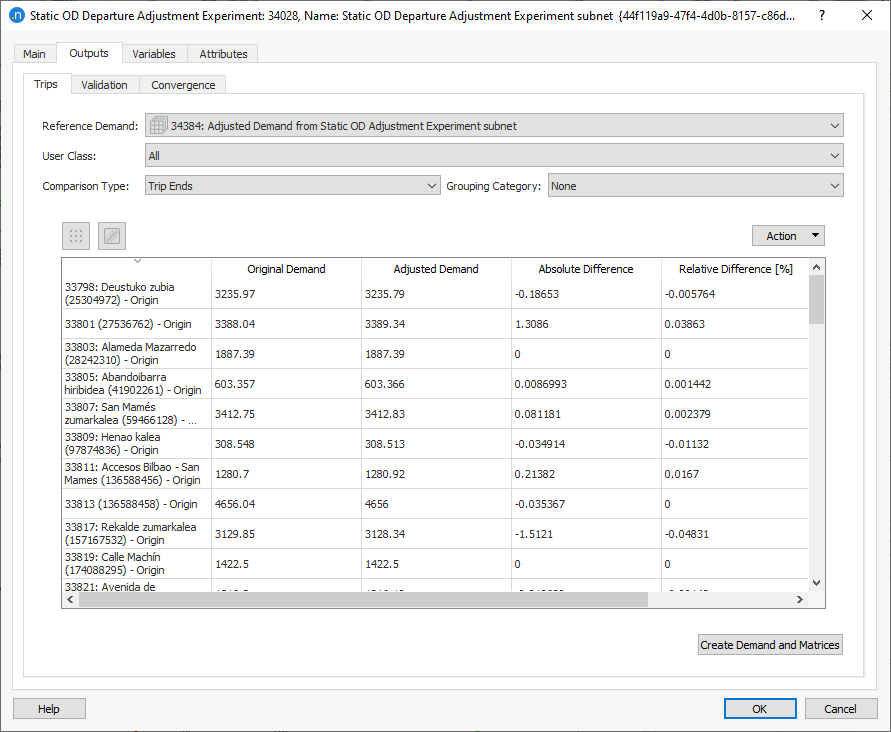Change the Comparison Type selection
The image size is (891, 732).
click(x=430, y=185)
